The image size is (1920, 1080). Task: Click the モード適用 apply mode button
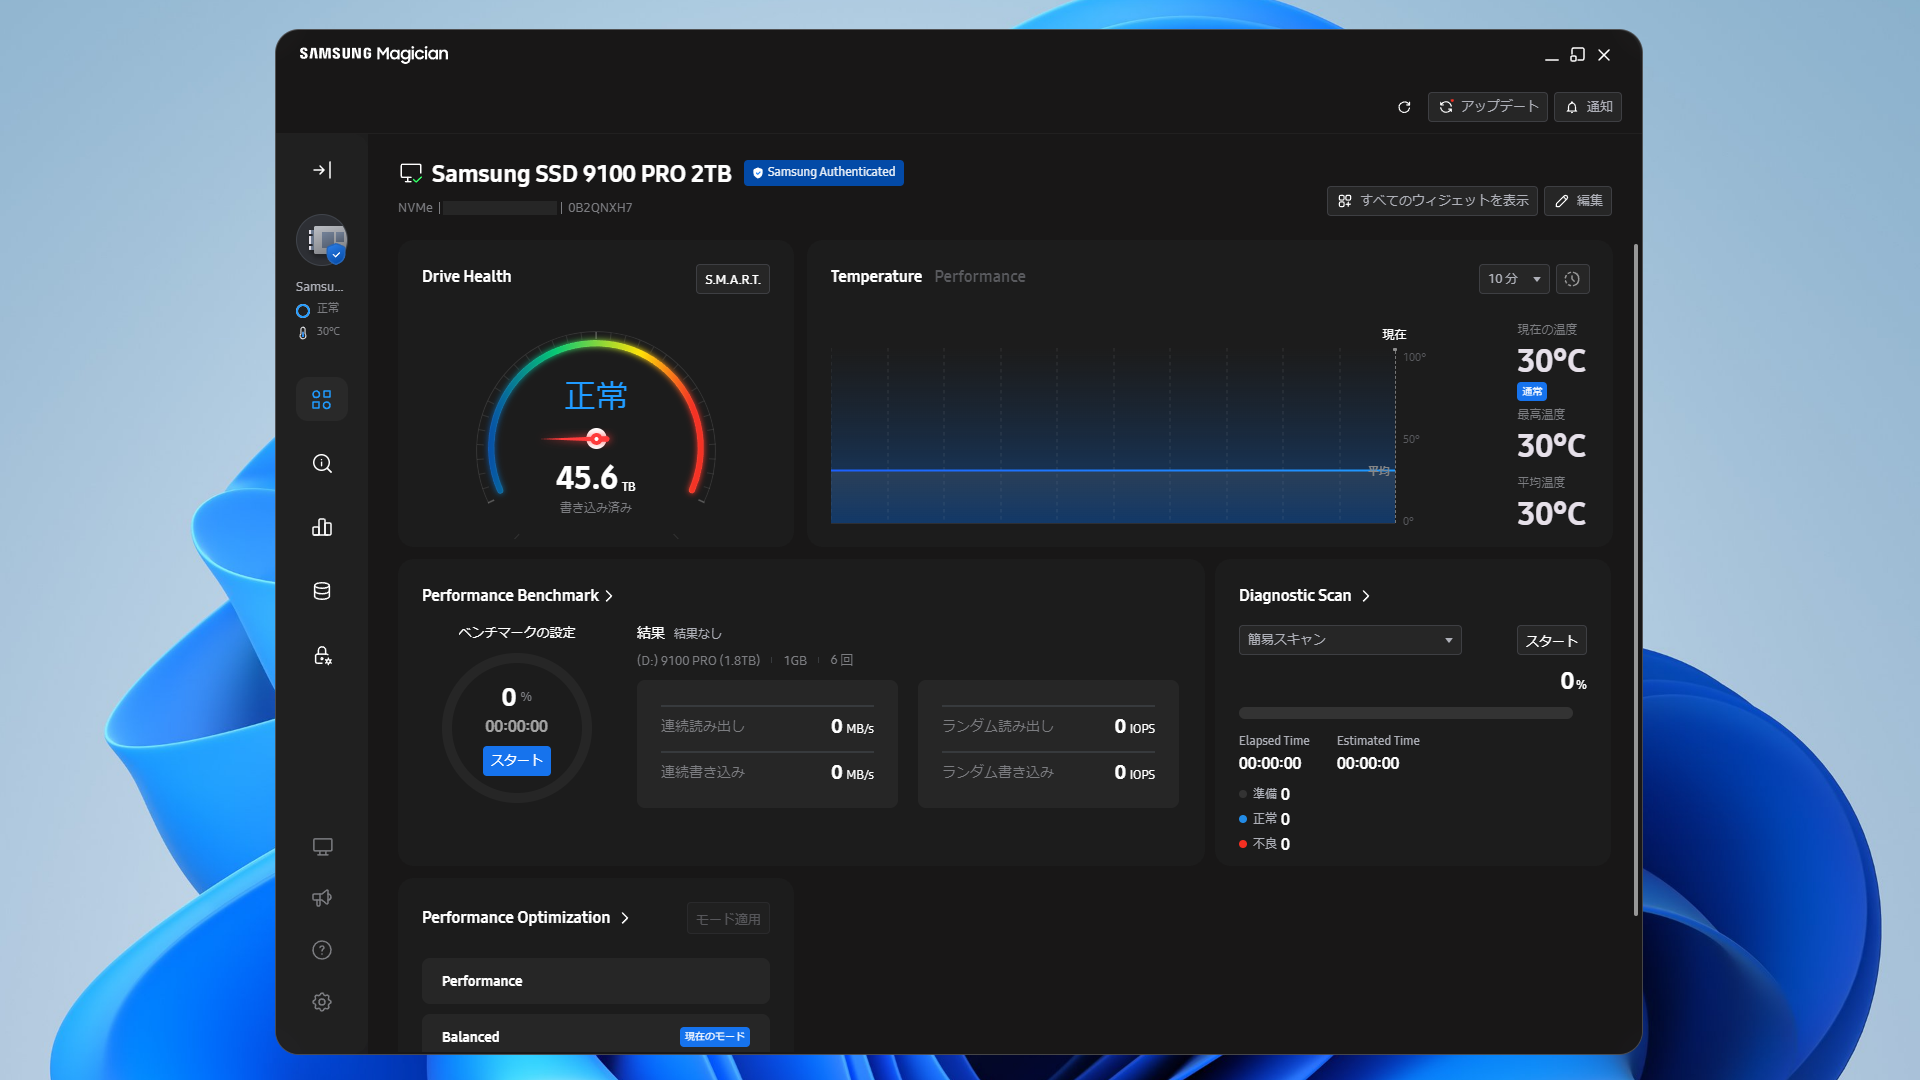pos(728,919)
